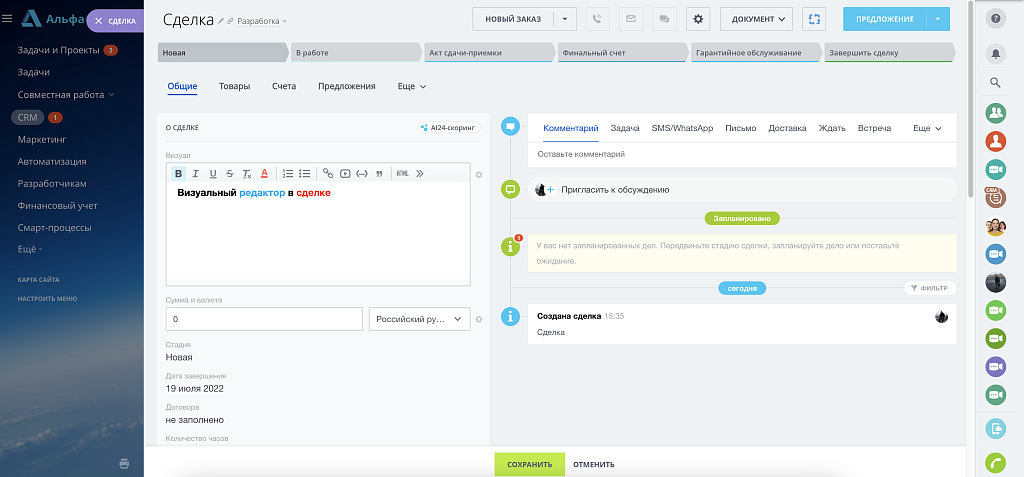Pick the text color in the editor
This screenshot has height=477, width=1024.
coord(264,173)
